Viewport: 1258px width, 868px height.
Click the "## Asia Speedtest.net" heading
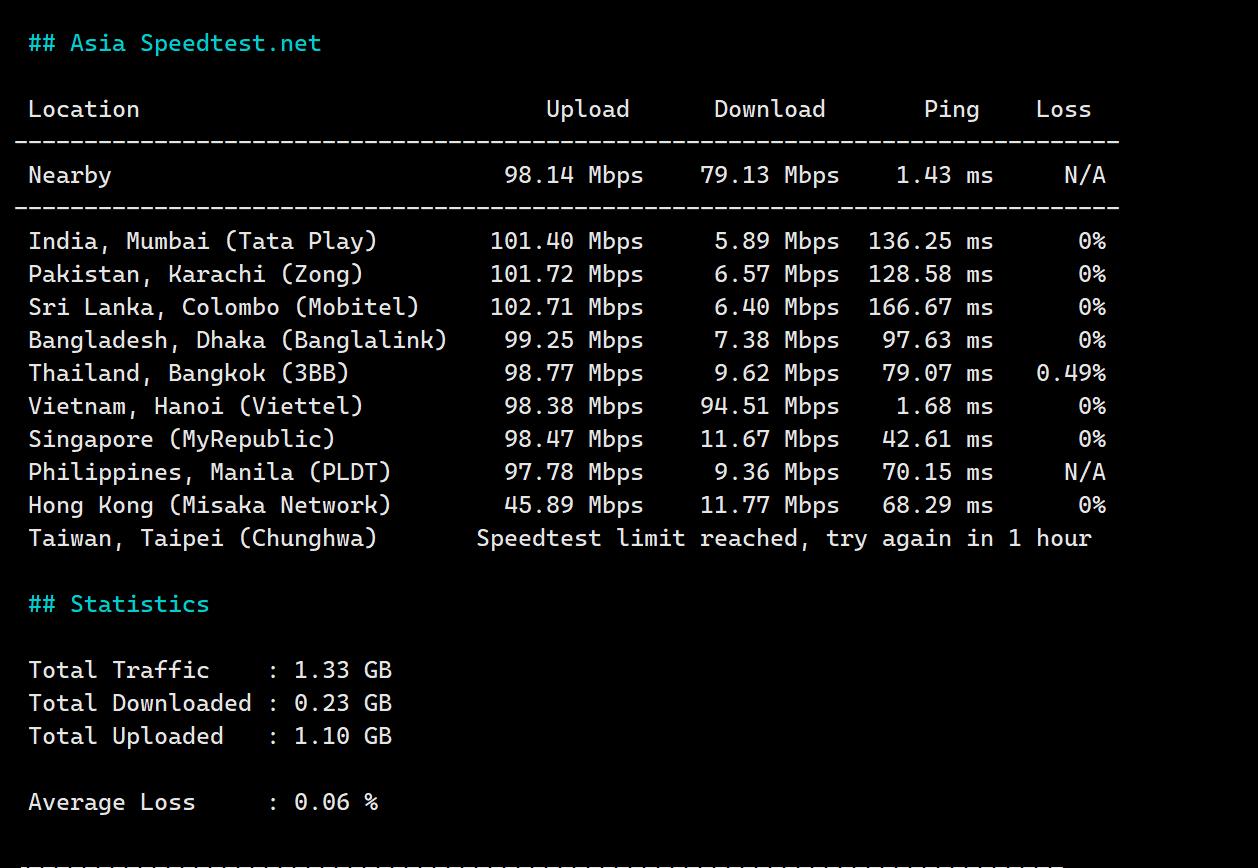coord(175,43)
